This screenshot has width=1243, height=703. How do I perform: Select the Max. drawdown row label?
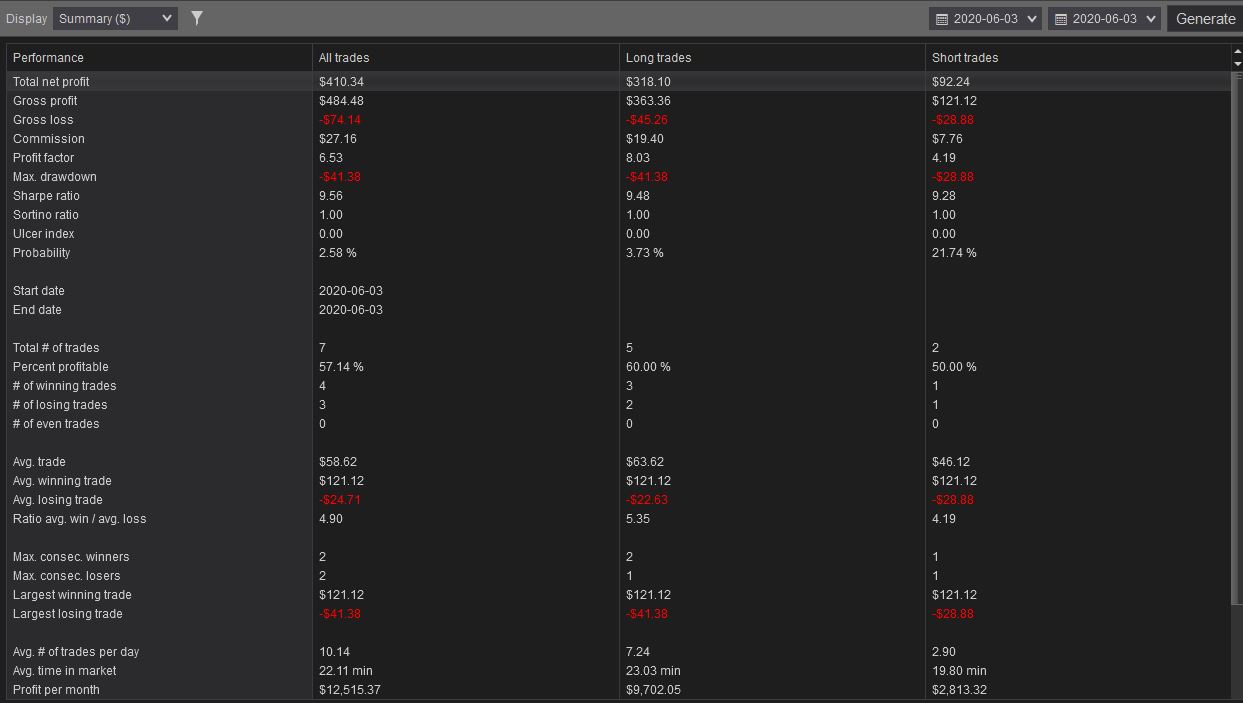point(55,177)
